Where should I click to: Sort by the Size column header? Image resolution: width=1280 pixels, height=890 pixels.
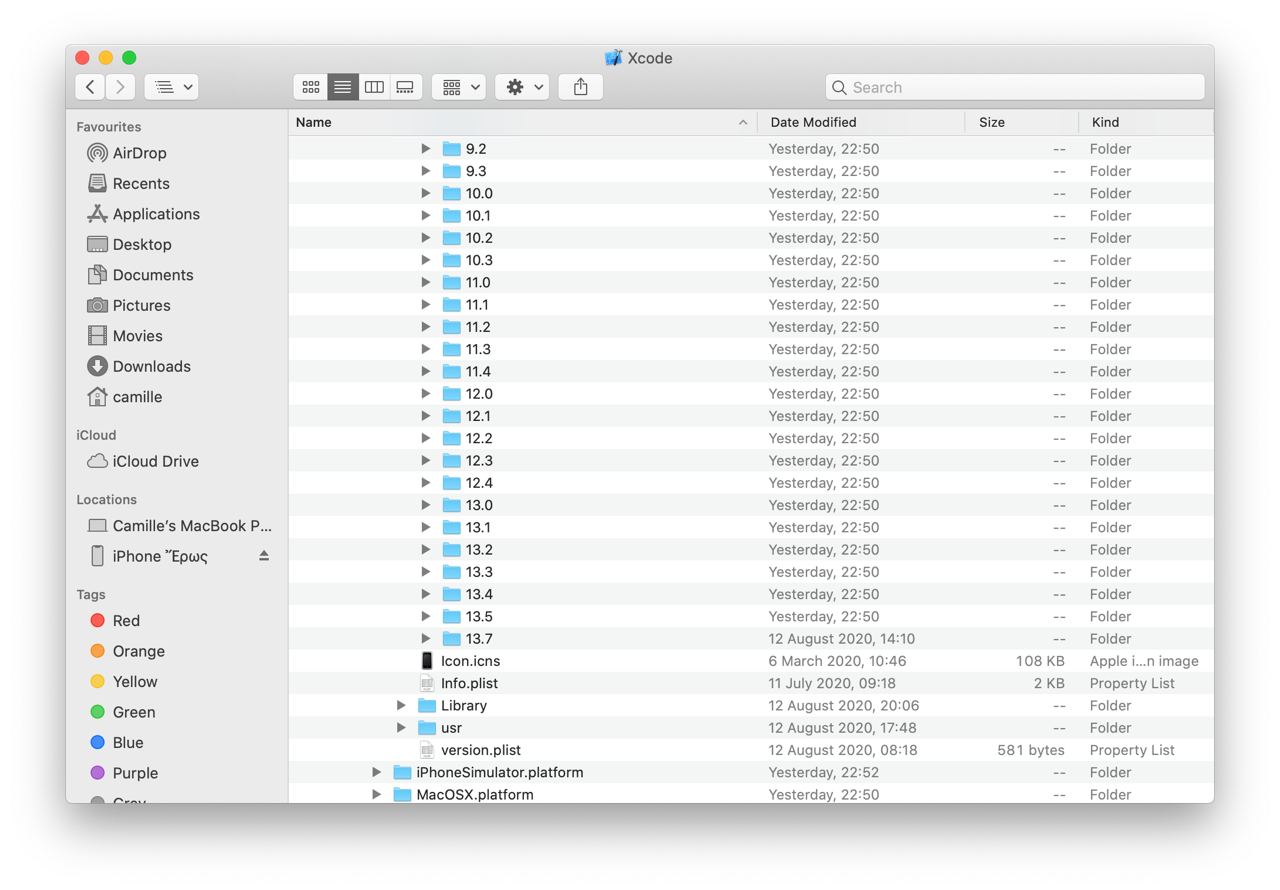pos(1021,122)
